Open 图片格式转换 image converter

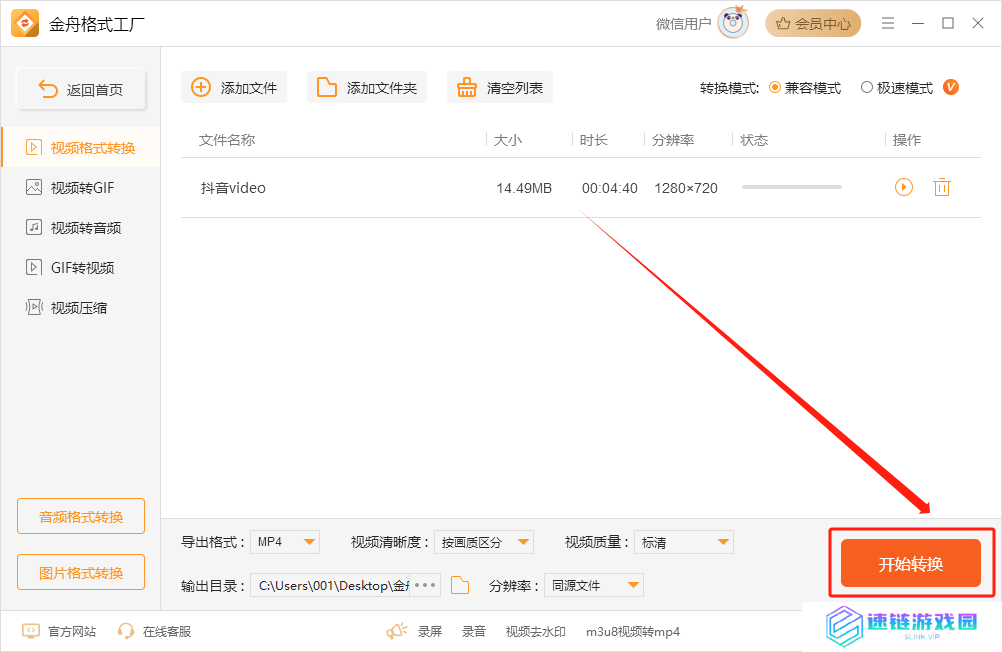[81, 572]
